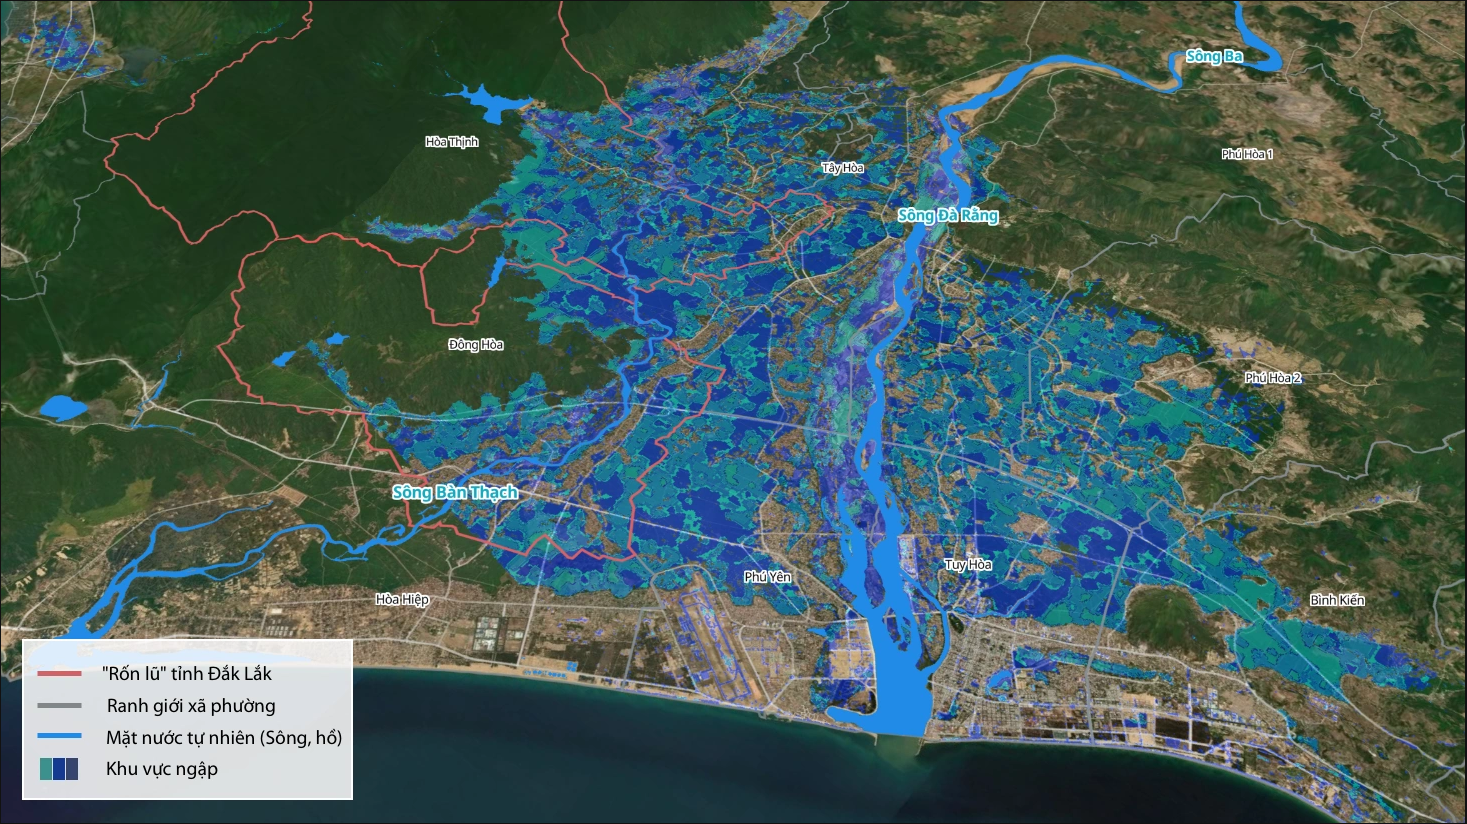The height and width of the screenshot is (824, 1467).
Task: Select the Mặt nước tự nhiên legend entry
Action: pos(224,738)
